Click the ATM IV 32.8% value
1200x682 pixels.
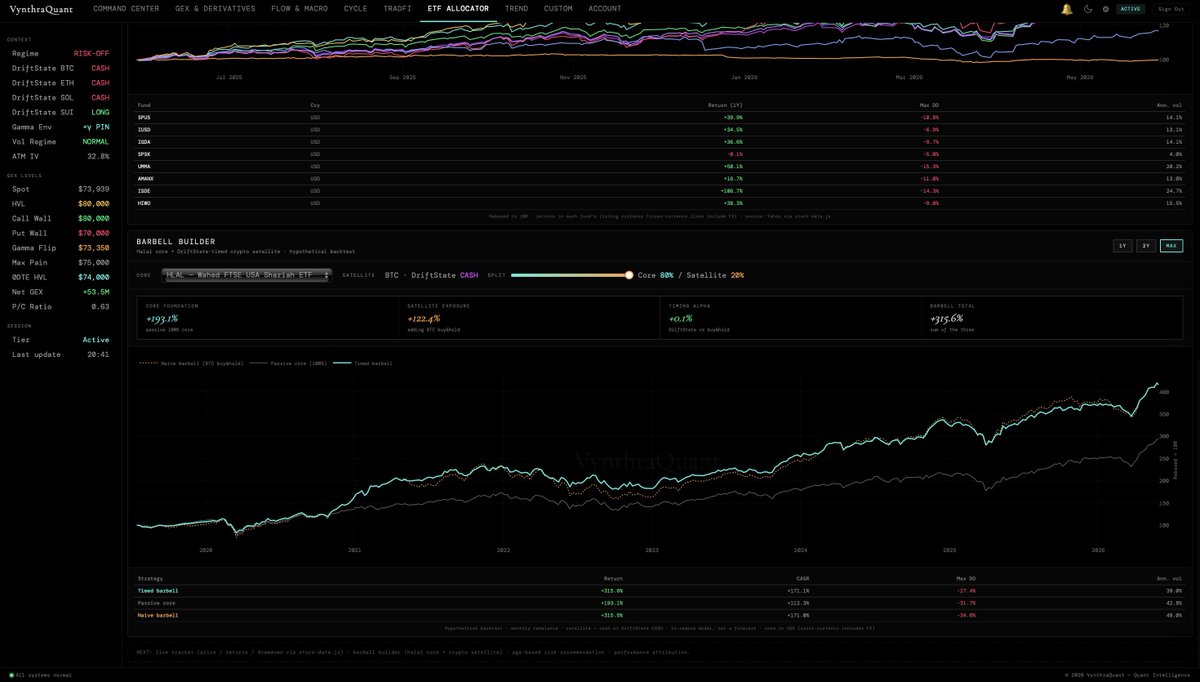98,156
